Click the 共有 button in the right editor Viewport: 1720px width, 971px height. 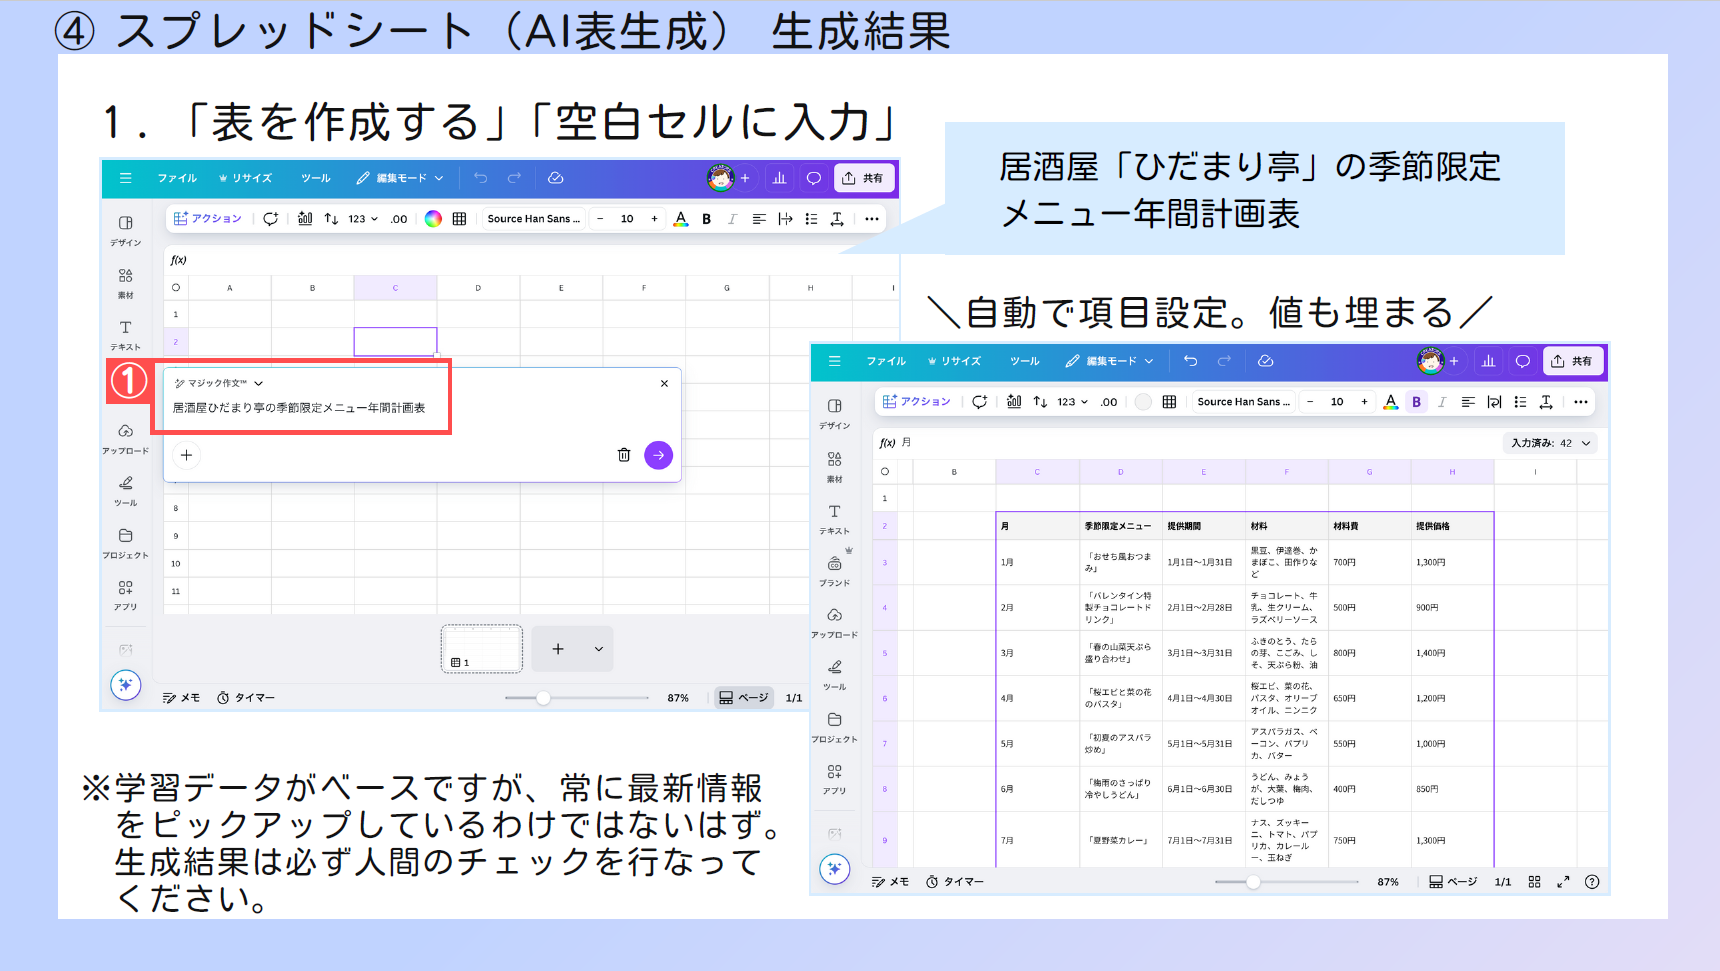[1573, 361]
